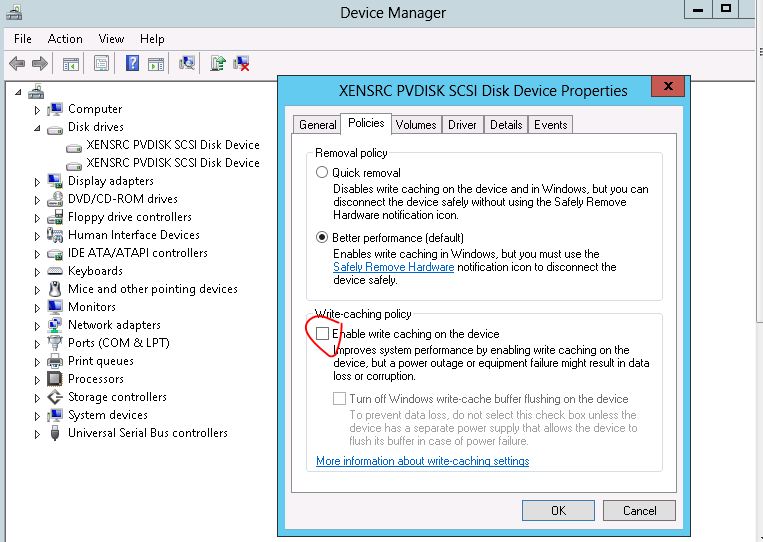Screen dimensions: 763x542
Task: Click the Properties toolbar icon
Action: [x=101, y=63]
